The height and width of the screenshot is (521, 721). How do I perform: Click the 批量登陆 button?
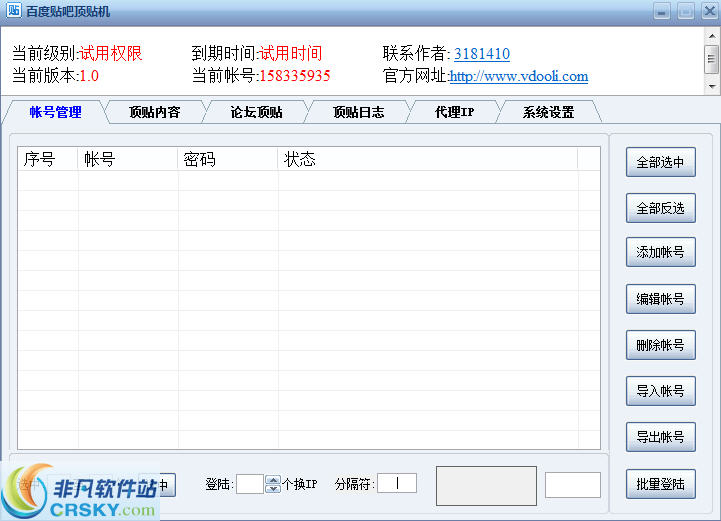pyautogui.click(x=660, y=484)
